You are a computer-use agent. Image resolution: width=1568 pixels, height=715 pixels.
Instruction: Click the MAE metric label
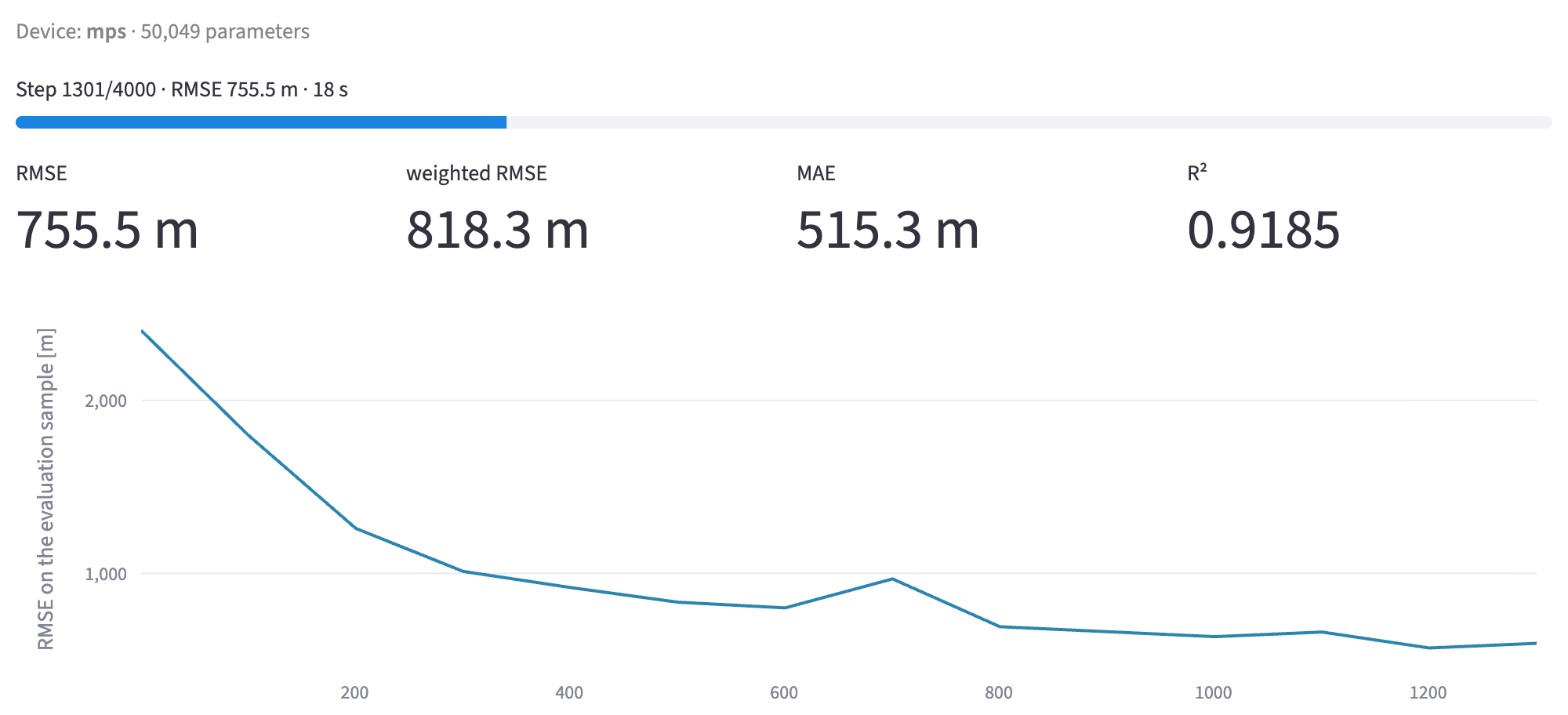816,173
